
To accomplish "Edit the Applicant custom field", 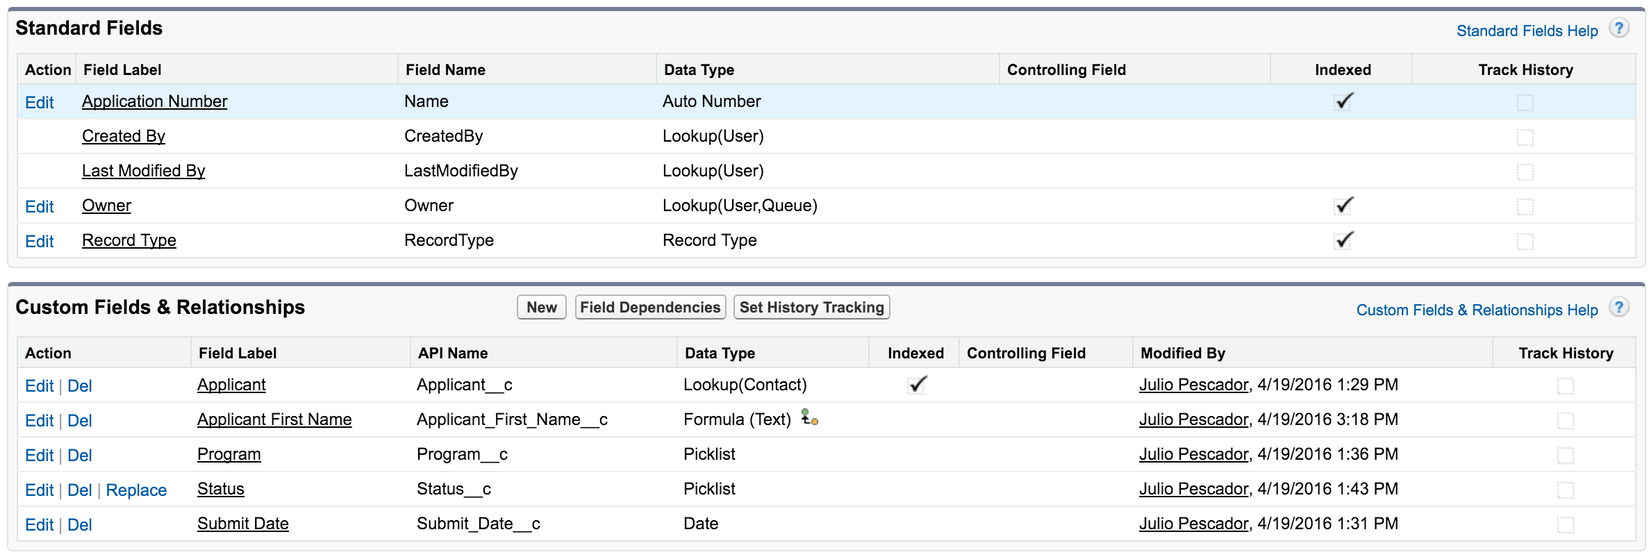I will [x=39, y=386].
